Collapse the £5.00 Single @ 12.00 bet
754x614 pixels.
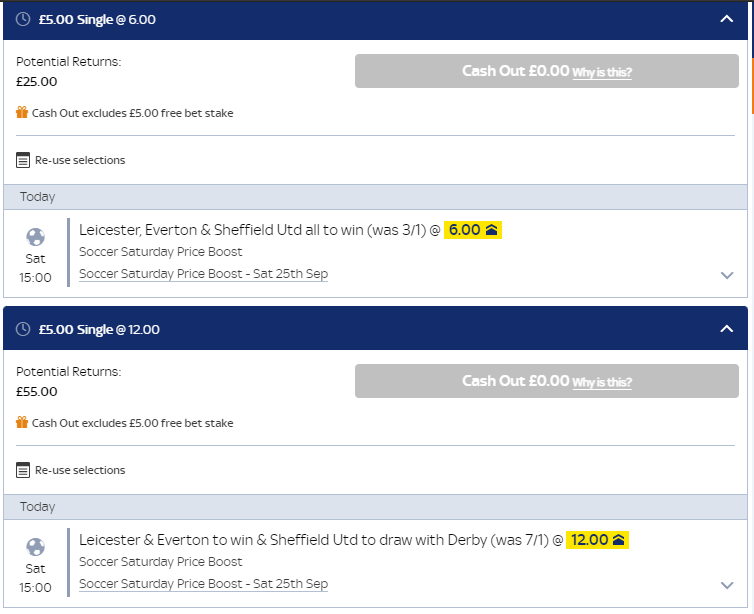(727, 330)
